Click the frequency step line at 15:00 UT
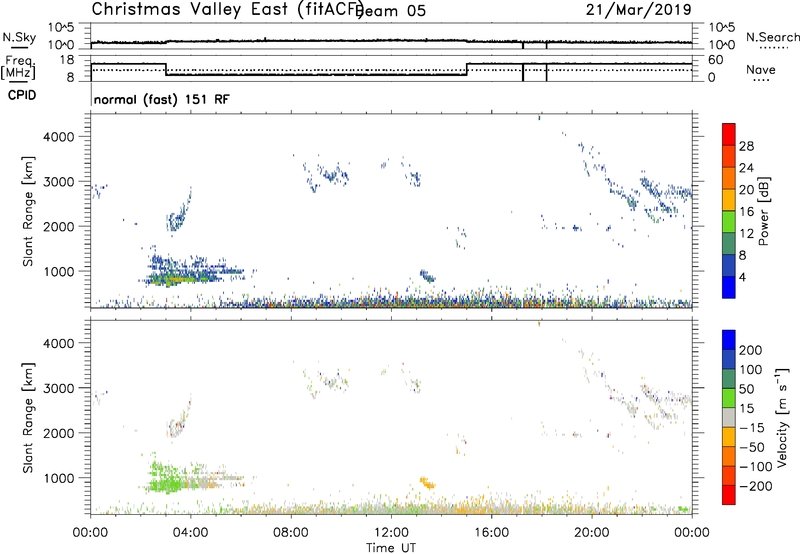This screenshot has height=554, width=800. click(x=467, y=69)
